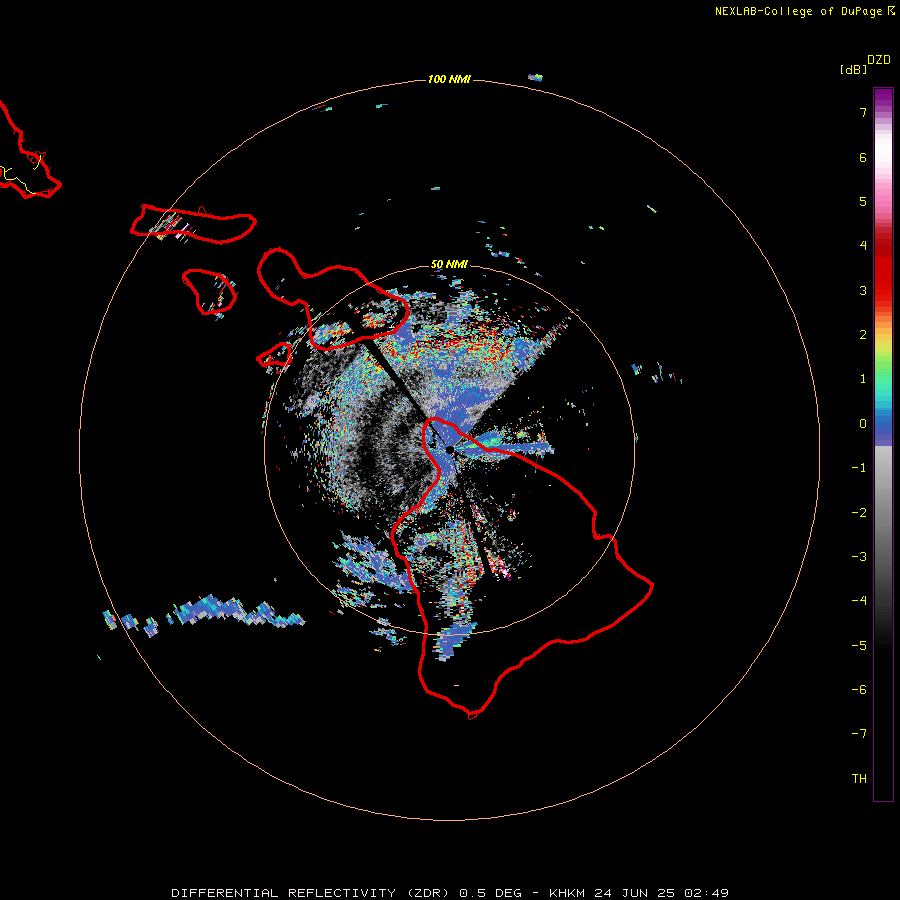Click the 50 NMI range ring label
The width and height of the screenshot is (900, 900).
[x=449, y=264]
